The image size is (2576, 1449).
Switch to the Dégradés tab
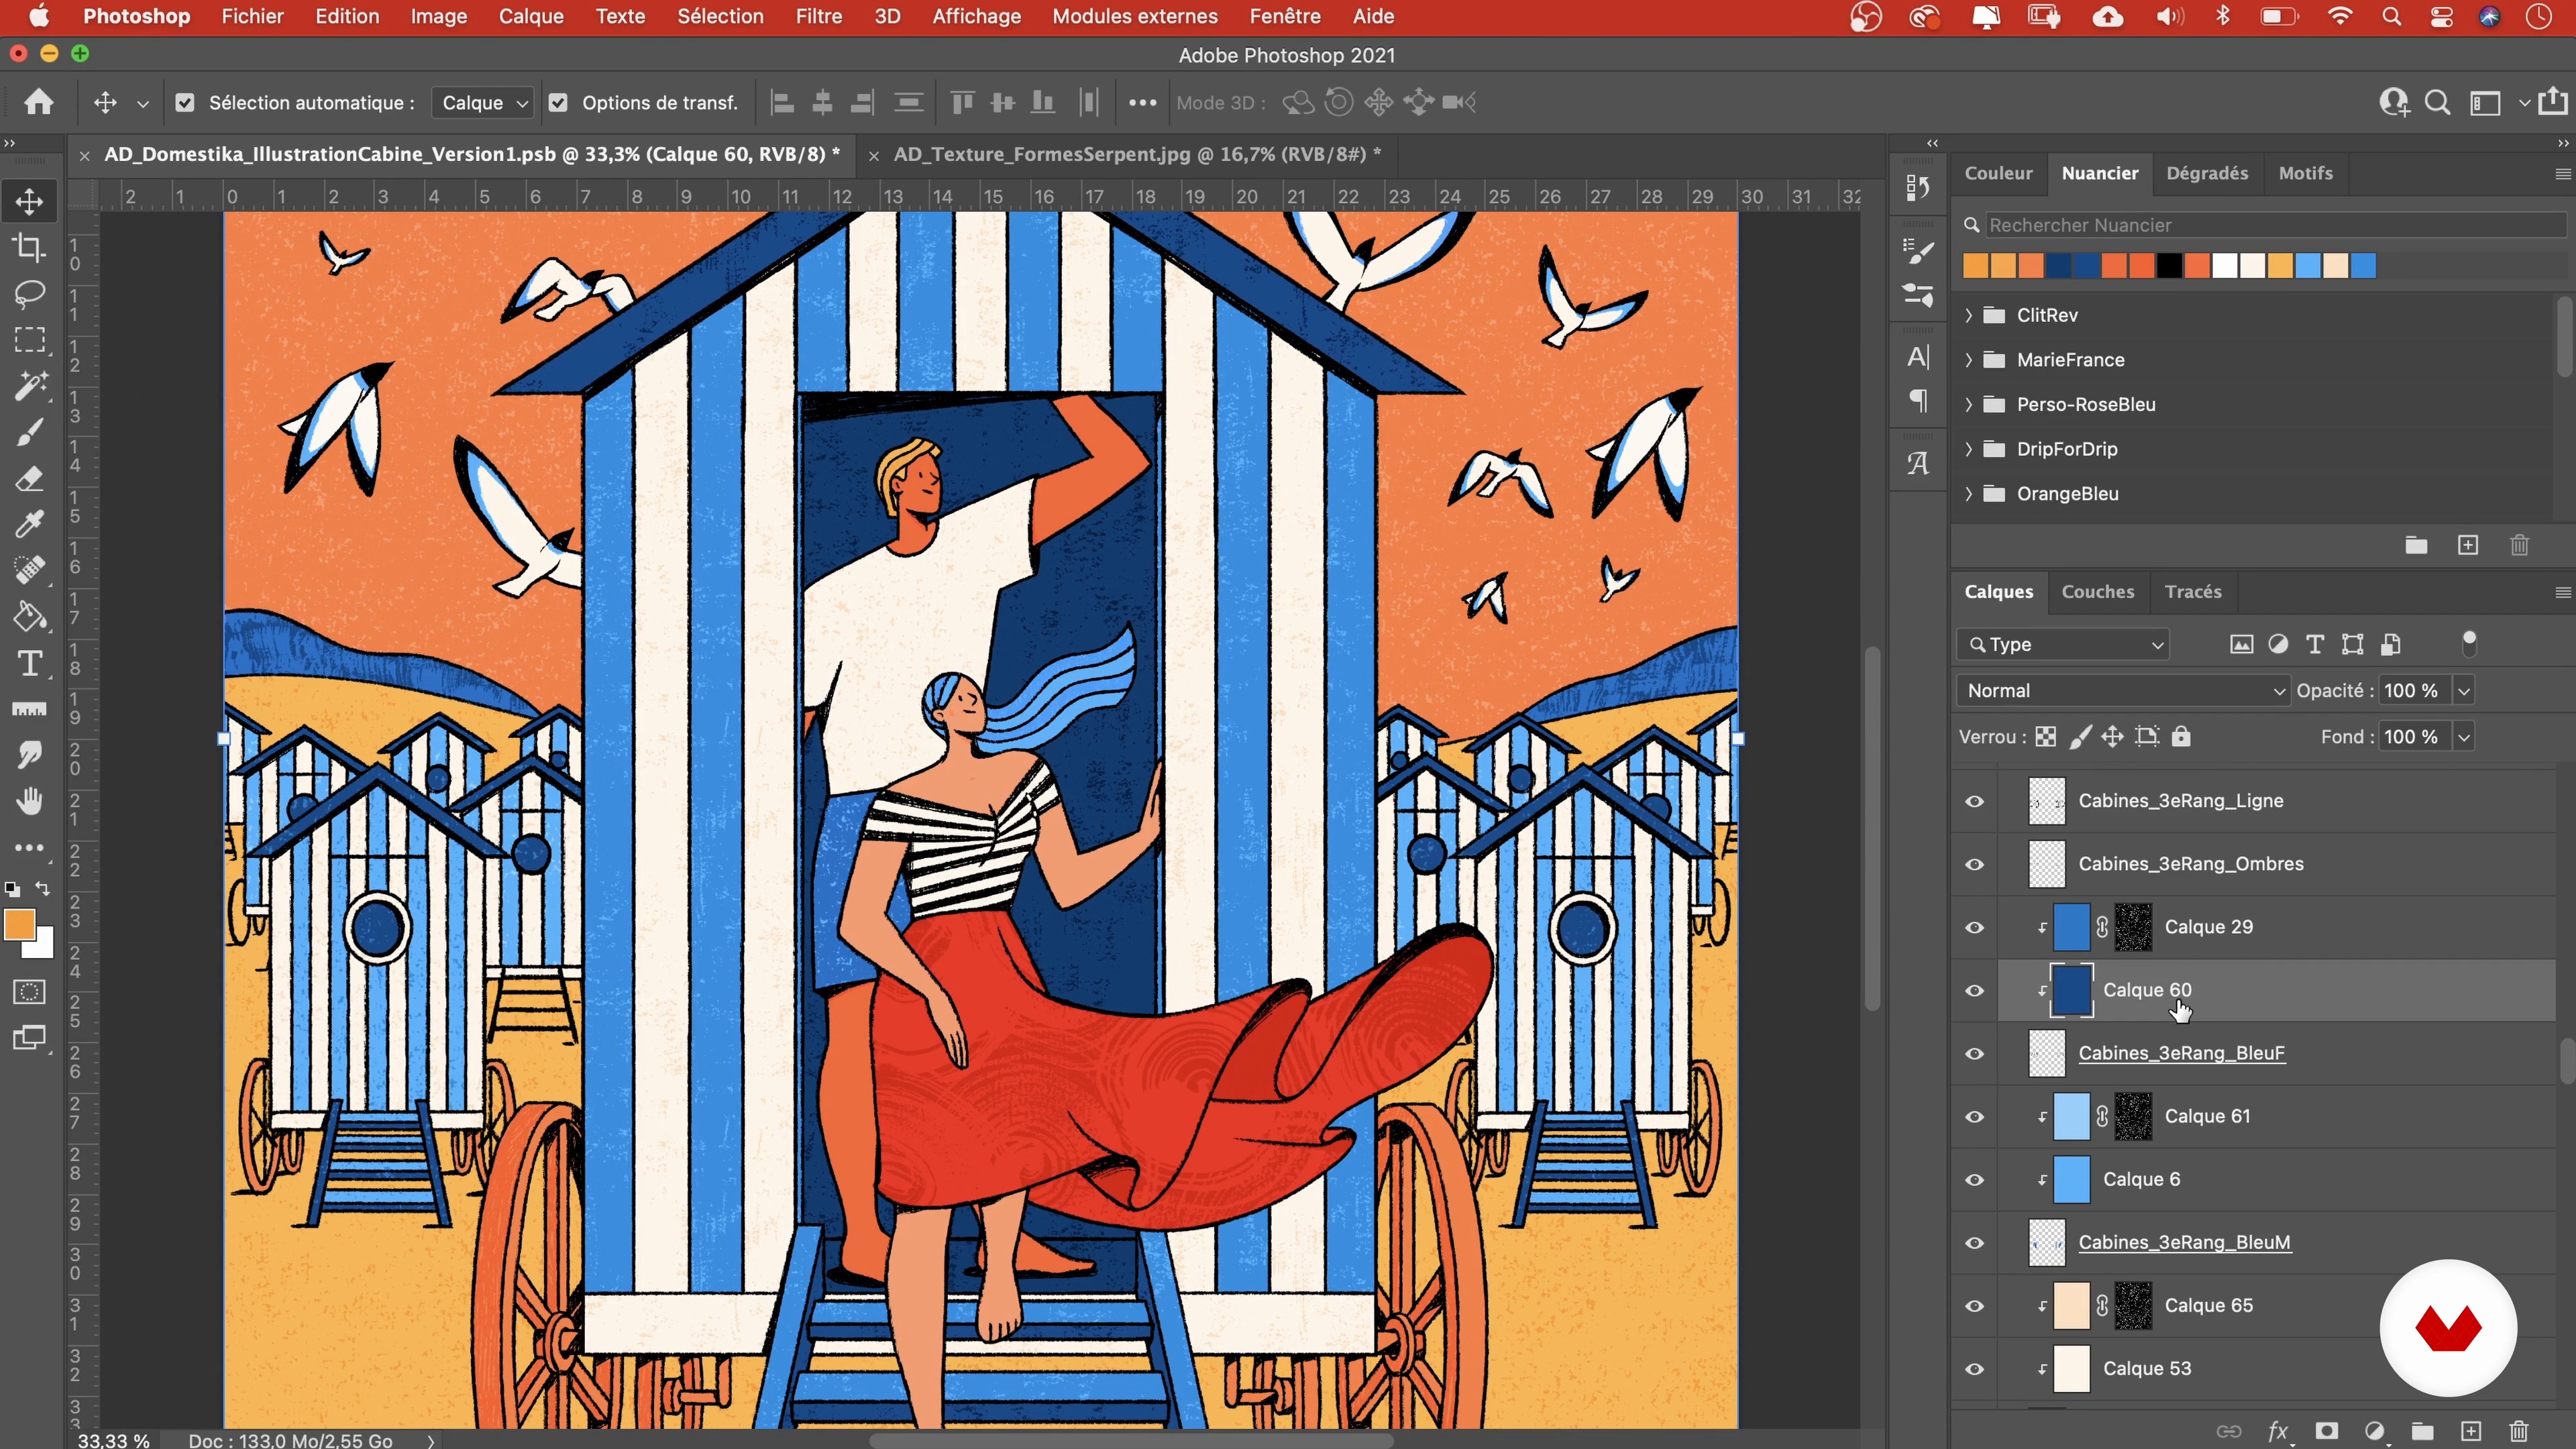2206,173
